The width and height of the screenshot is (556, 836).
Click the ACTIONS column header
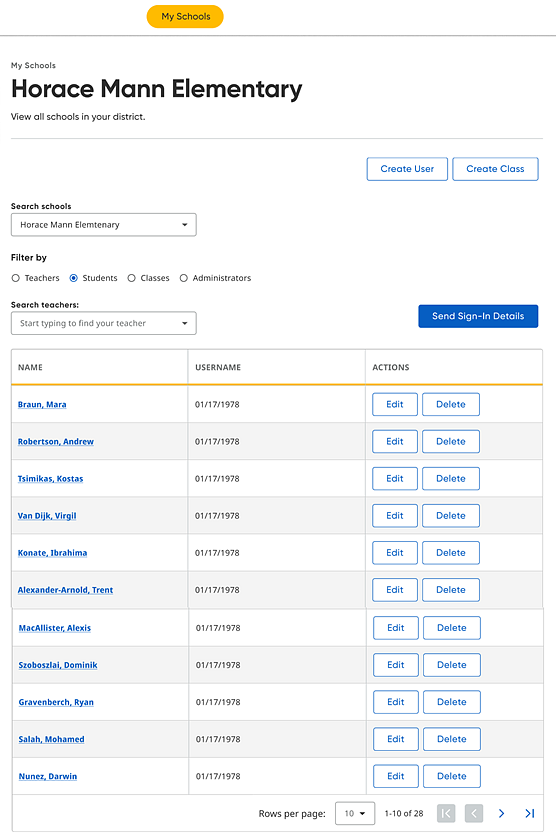tap(391, 367)
